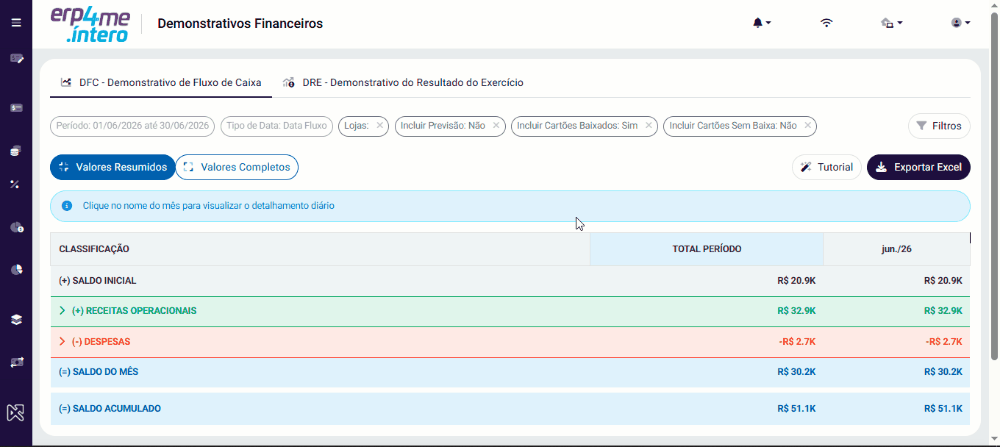Viewport: 1000px width, 447px height.
Task: Click the (=) SALDO DO MÊS label
Action: point(99,372)
